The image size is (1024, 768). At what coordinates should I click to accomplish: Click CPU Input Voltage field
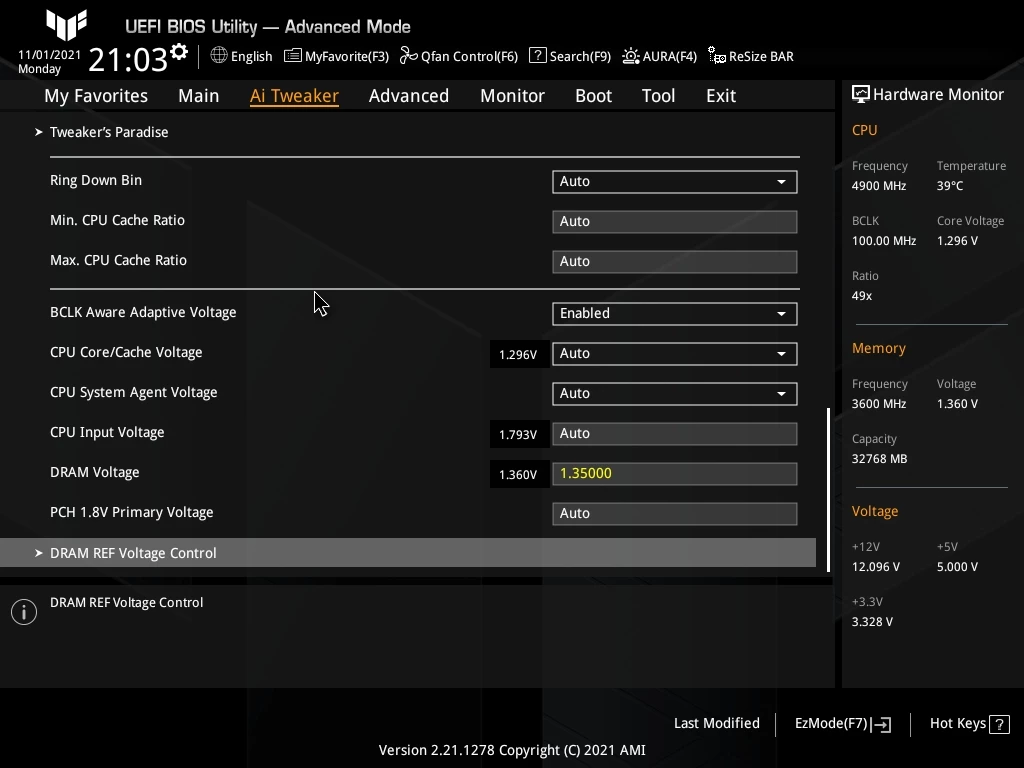[675, 434]
